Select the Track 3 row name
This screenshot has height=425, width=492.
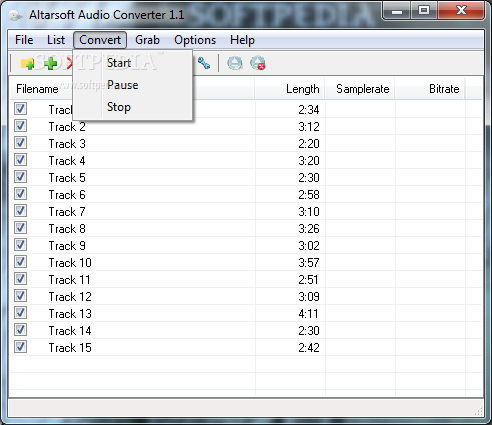pyautogui.click(x=67, y=144)
